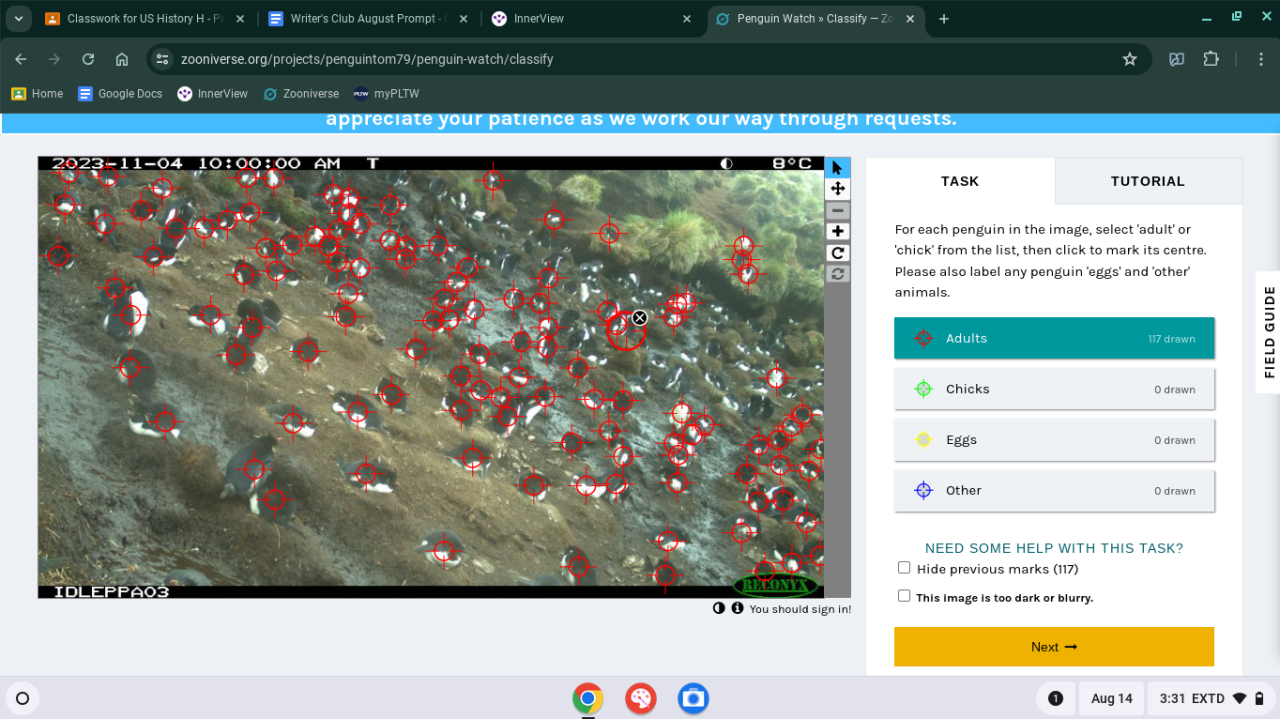
Task: Click the zooniverse.org address bar
Action: click(640, 59)
